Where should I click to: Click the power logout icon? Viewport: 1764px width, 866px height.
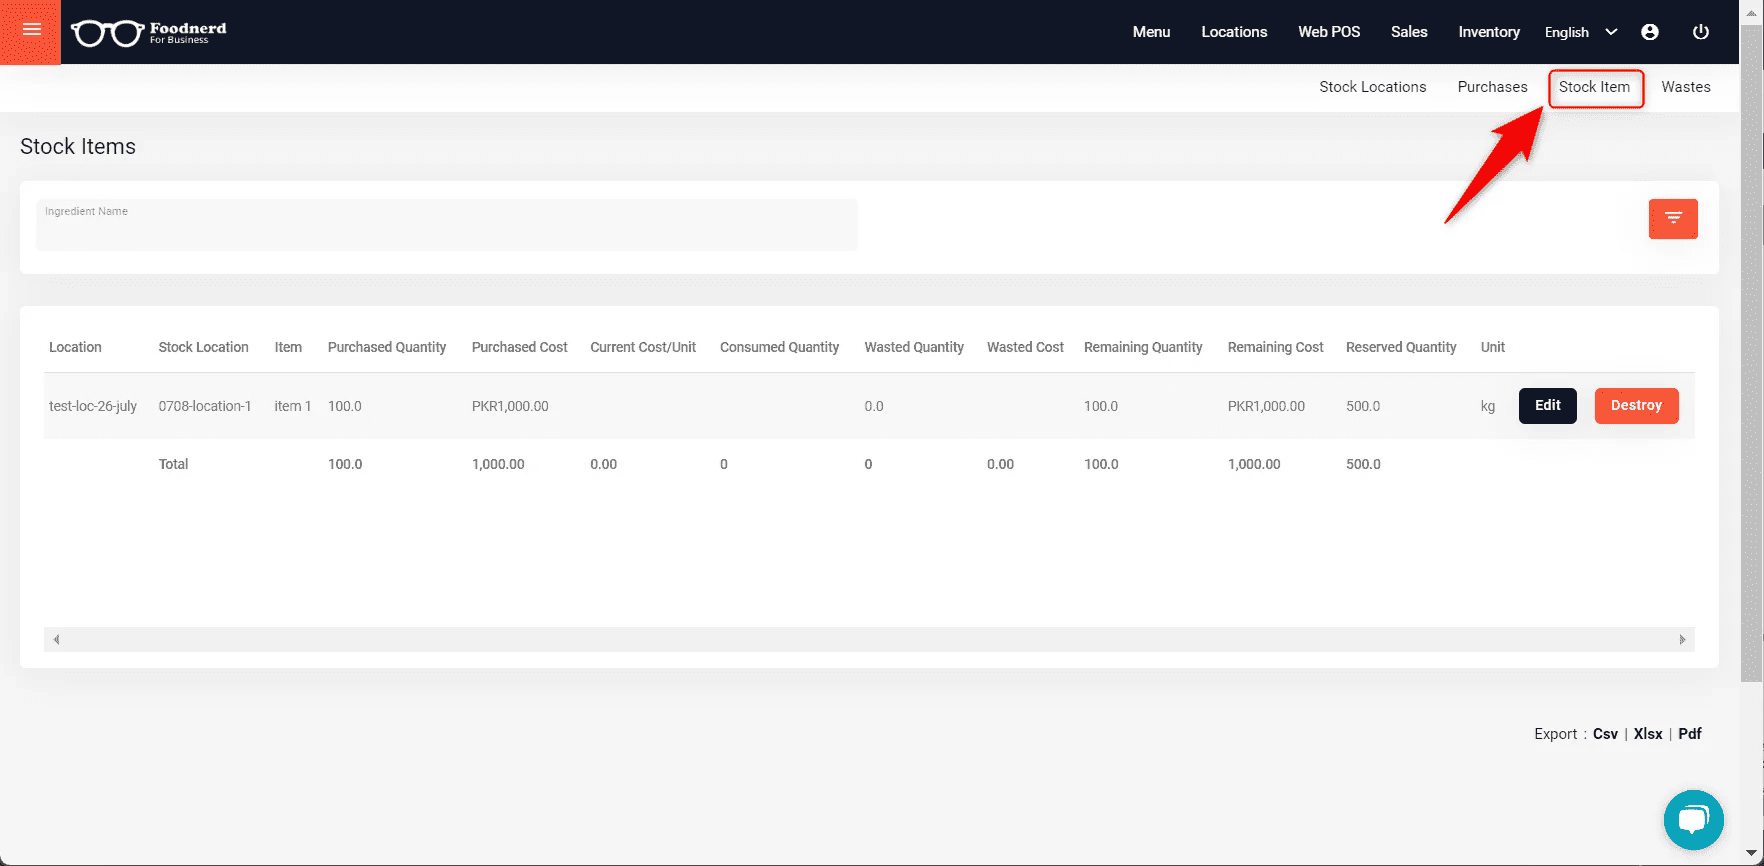click(1700, 32)
